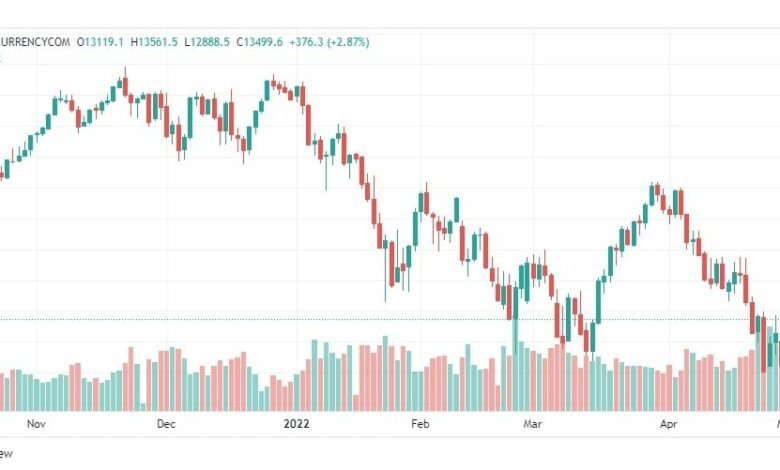
Task: Click the Dec label on the time axis
Action: (166, 424)
